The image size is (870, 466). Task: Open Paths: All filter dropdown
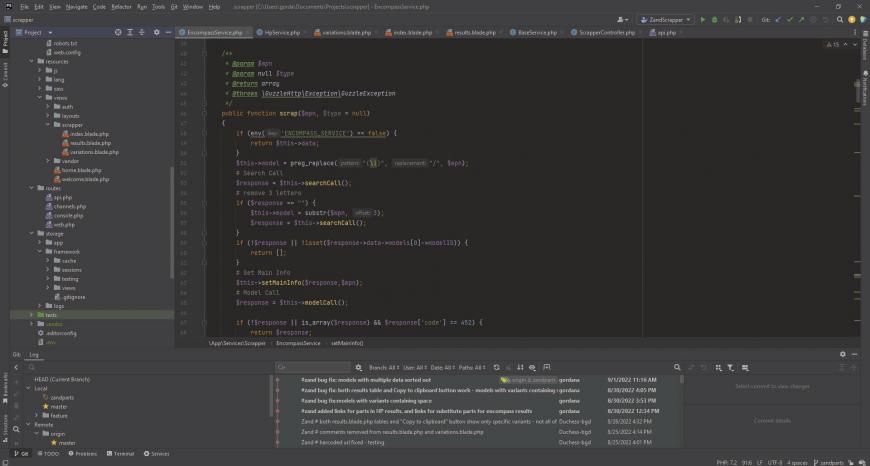tap(473, 367)
